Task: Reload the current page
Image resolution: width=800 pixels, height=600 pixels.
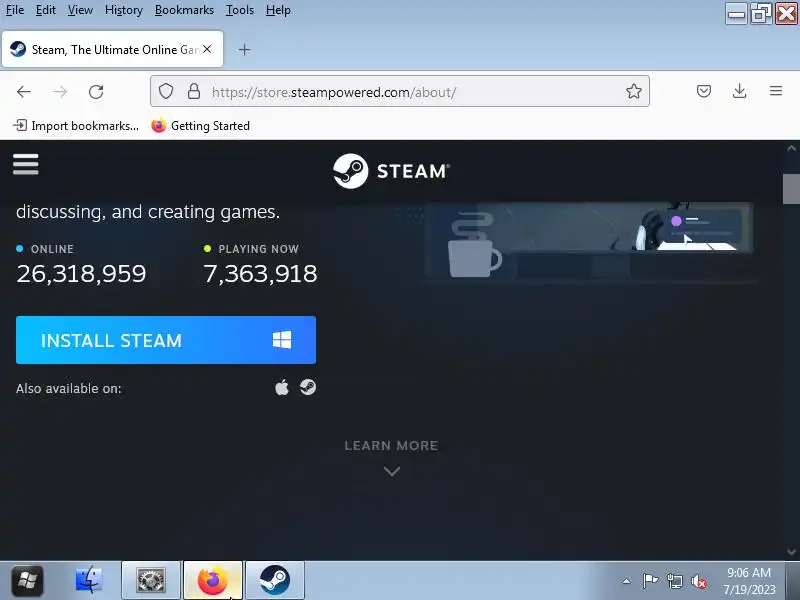Action: [96, 92]
